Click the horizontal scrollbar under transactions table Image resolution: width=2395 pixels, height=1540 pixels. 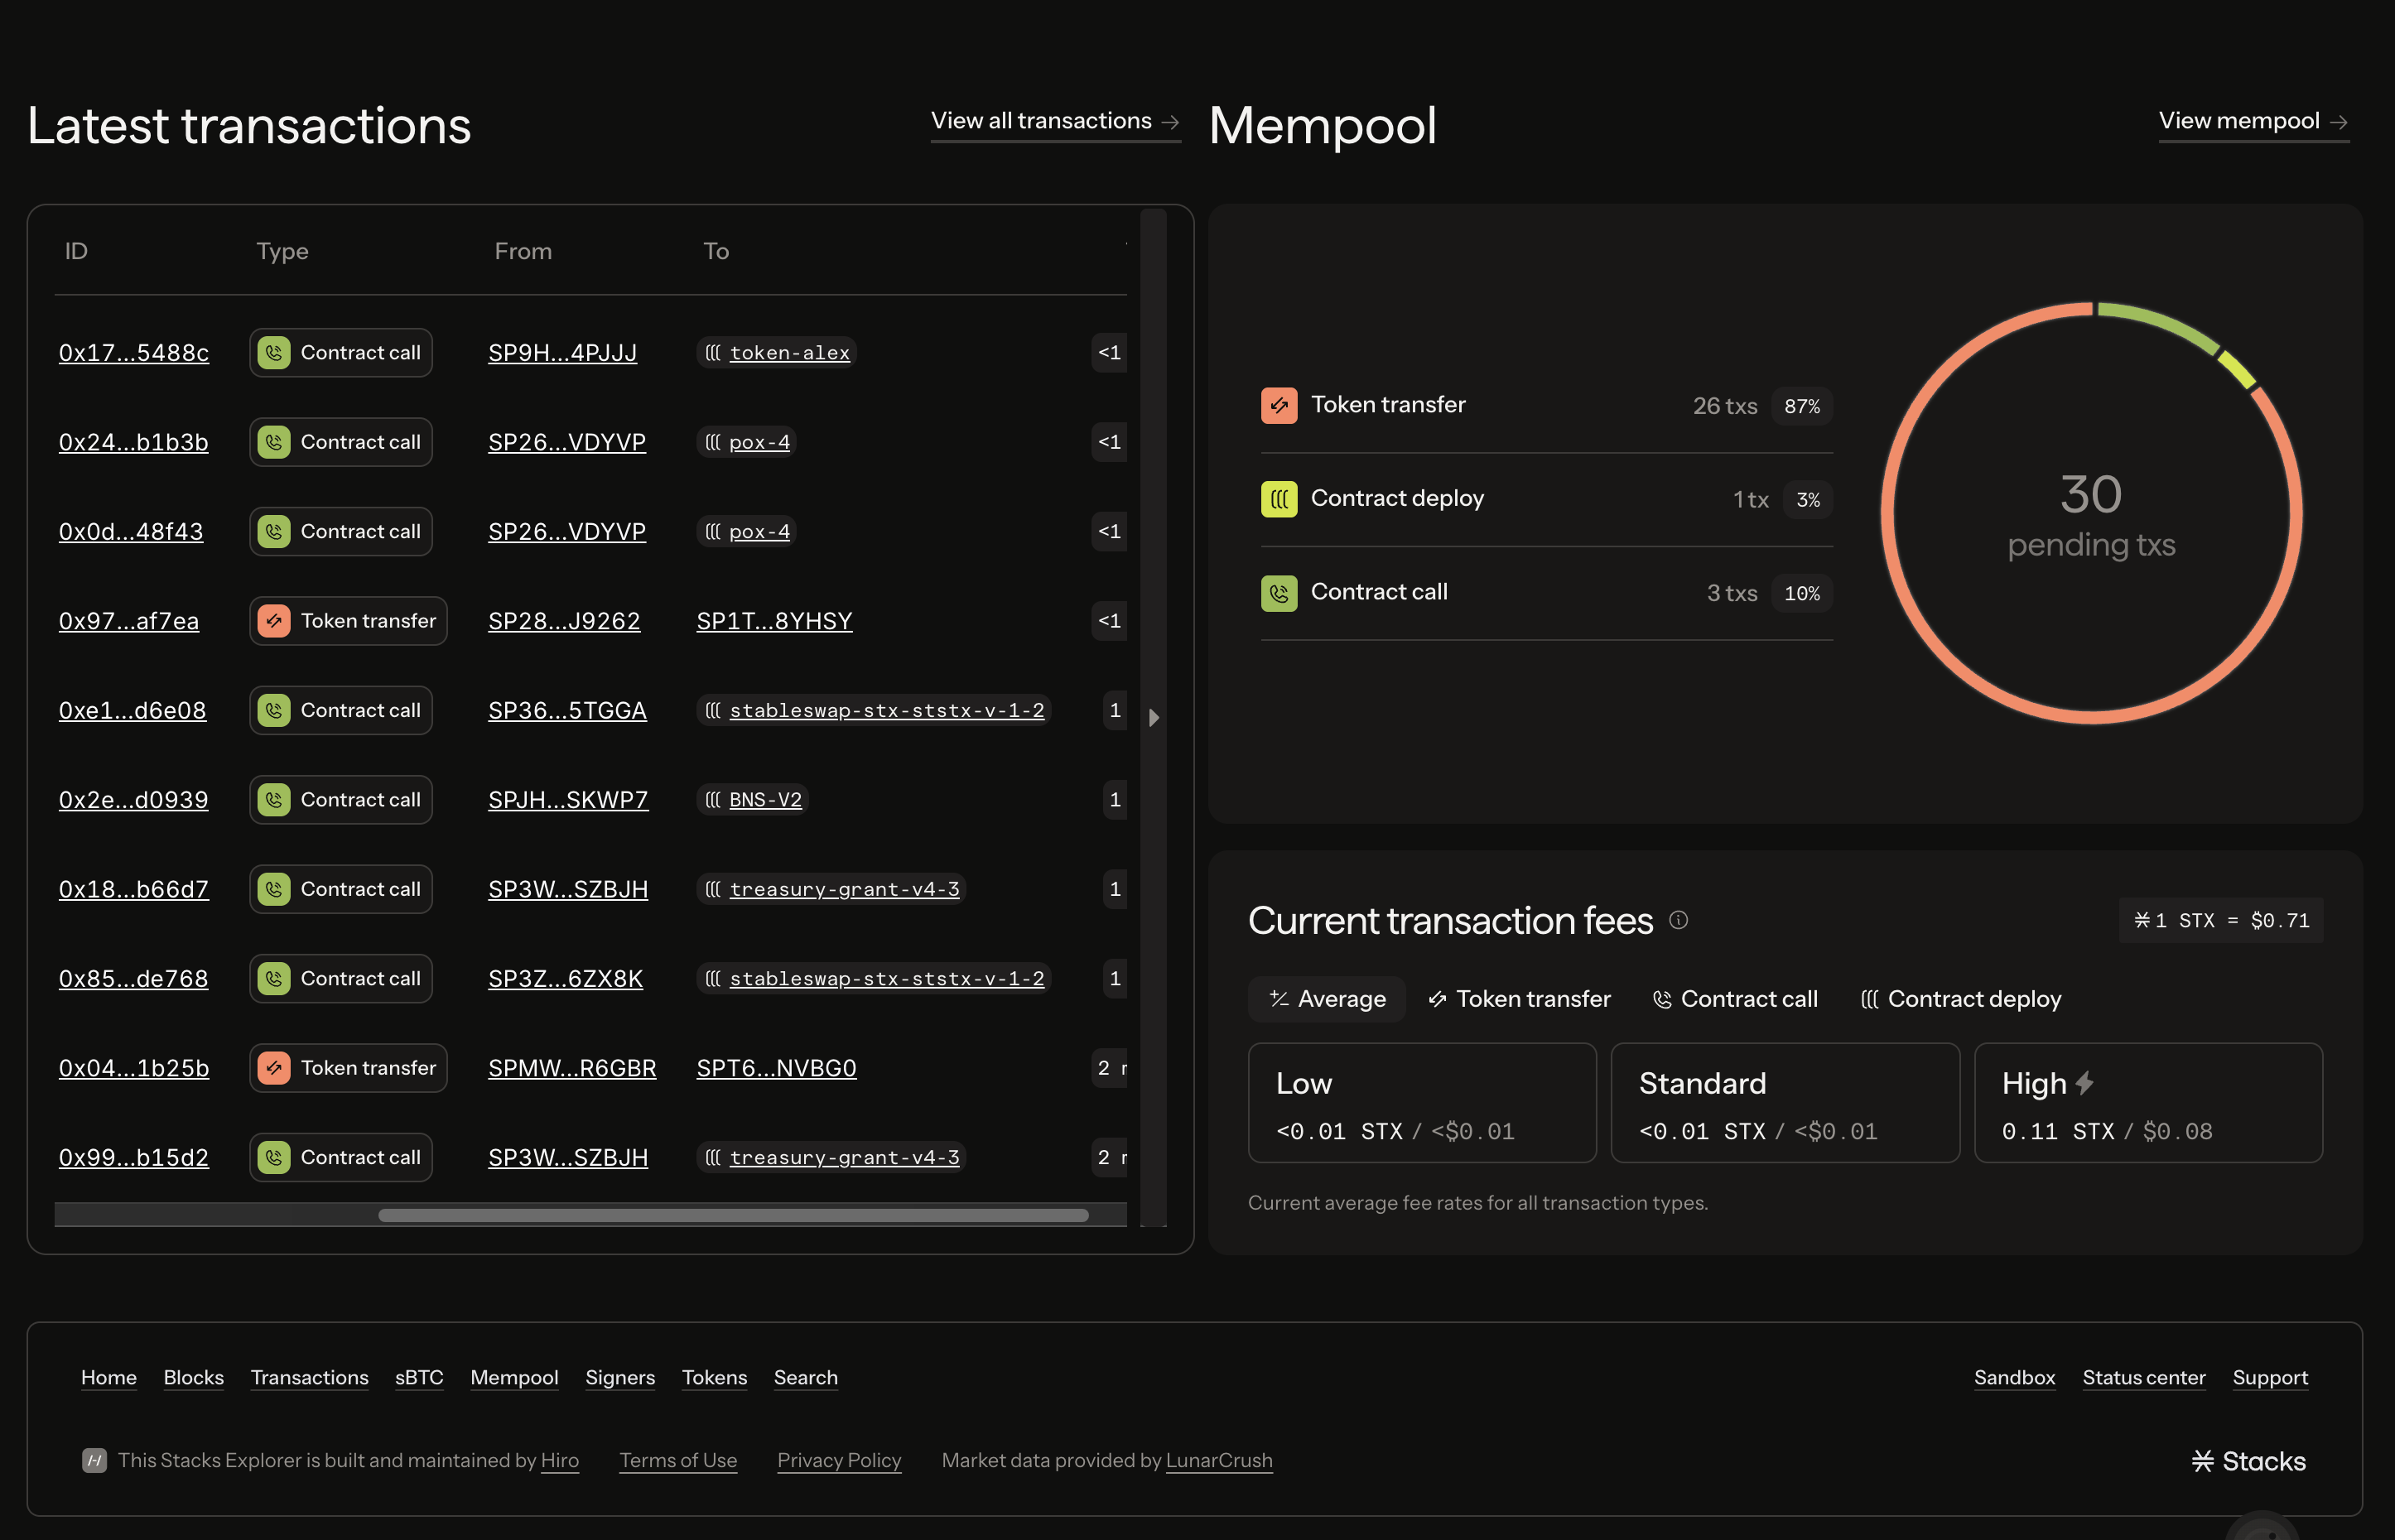[x=733, y=1215]
